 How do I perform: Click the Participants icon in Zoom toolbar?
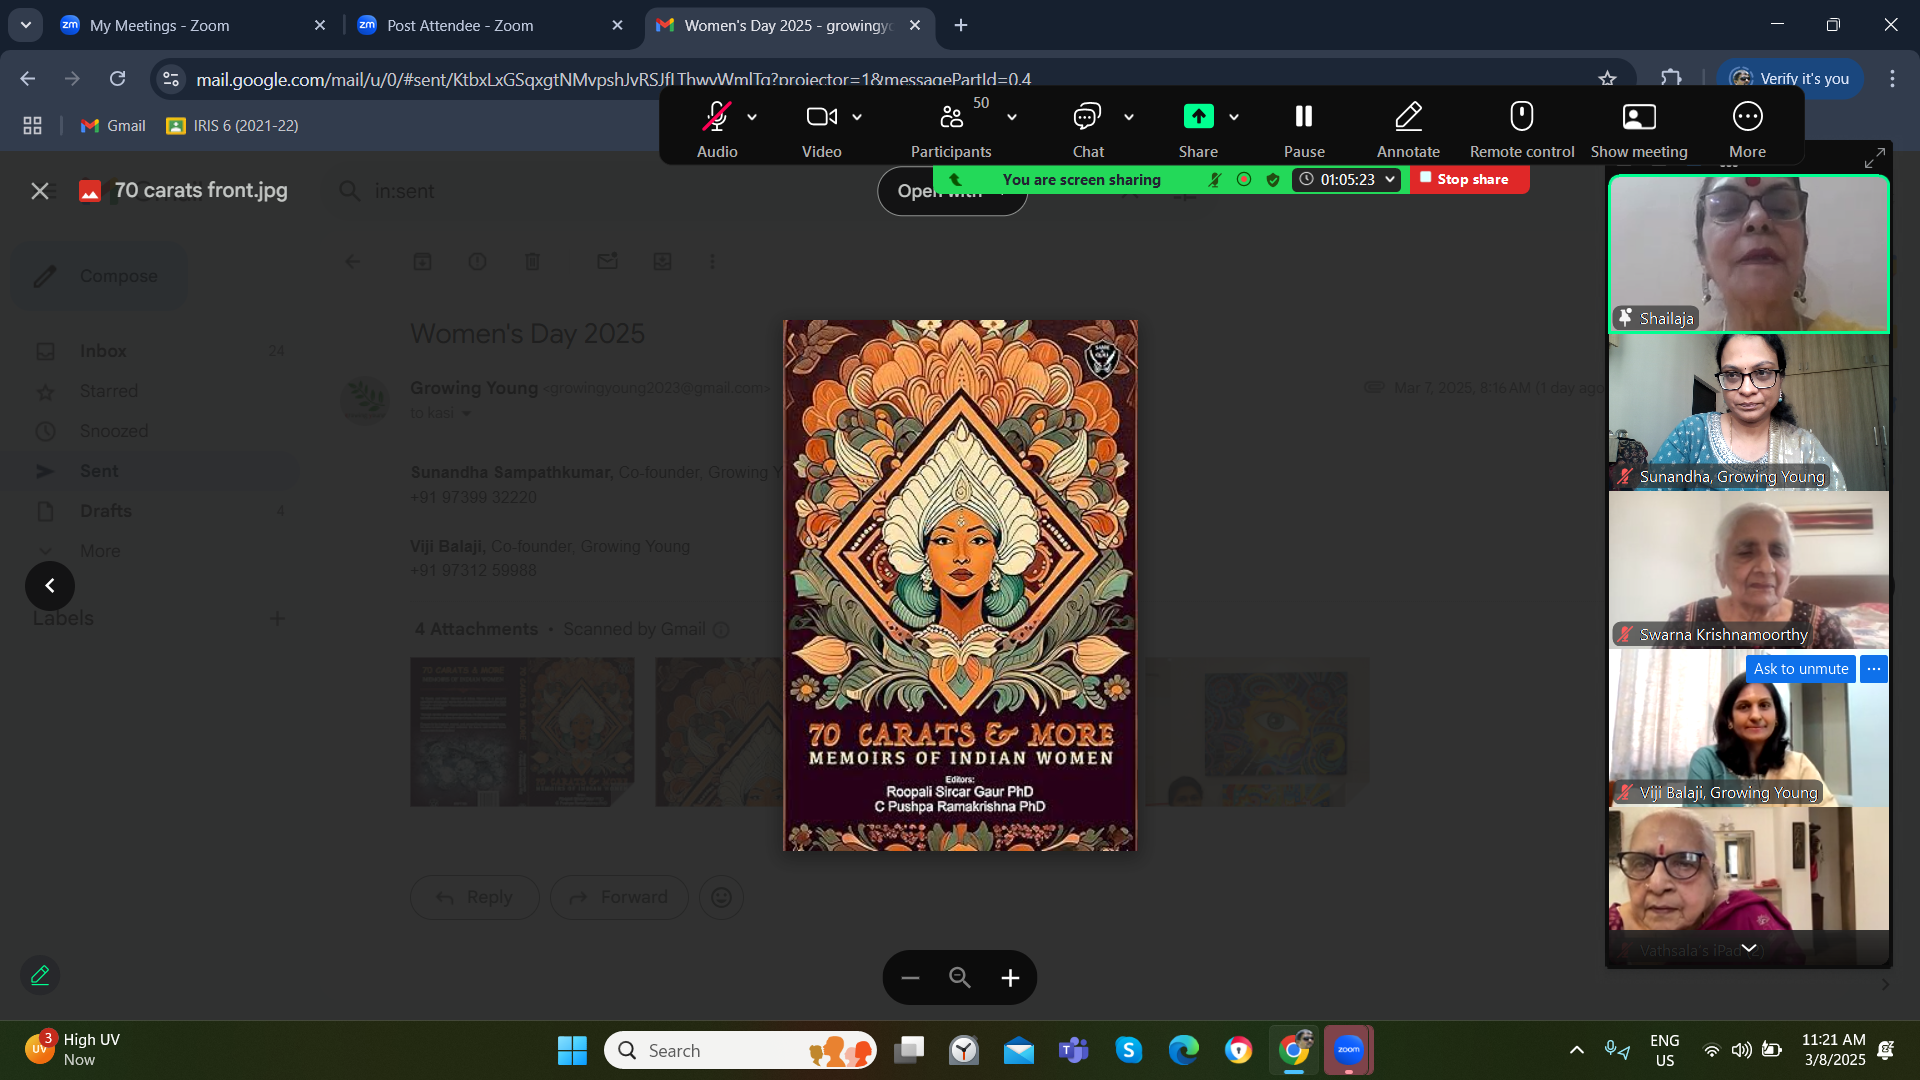coord(951,118)
